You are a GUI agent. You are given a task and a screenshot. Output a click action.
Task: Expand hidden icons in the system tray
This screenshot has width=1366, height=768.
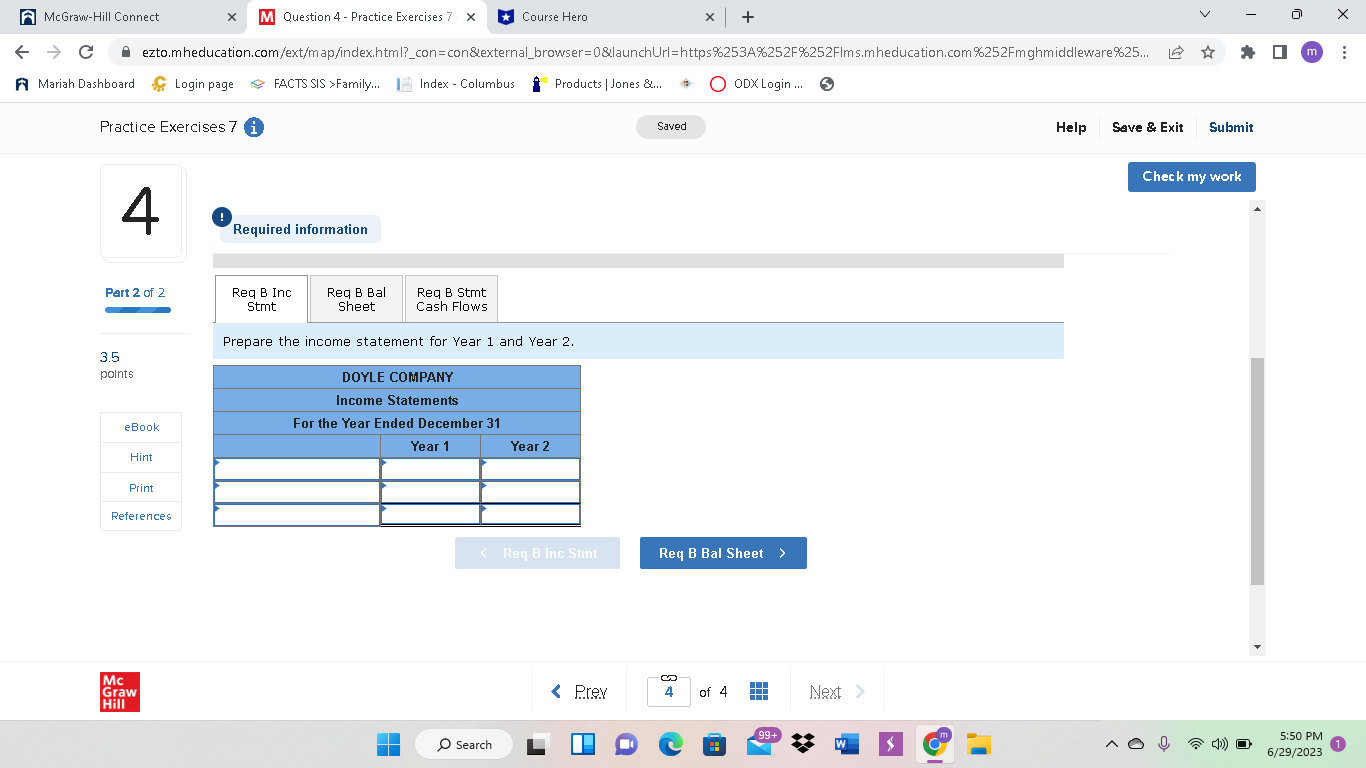tap(1111, 744)
